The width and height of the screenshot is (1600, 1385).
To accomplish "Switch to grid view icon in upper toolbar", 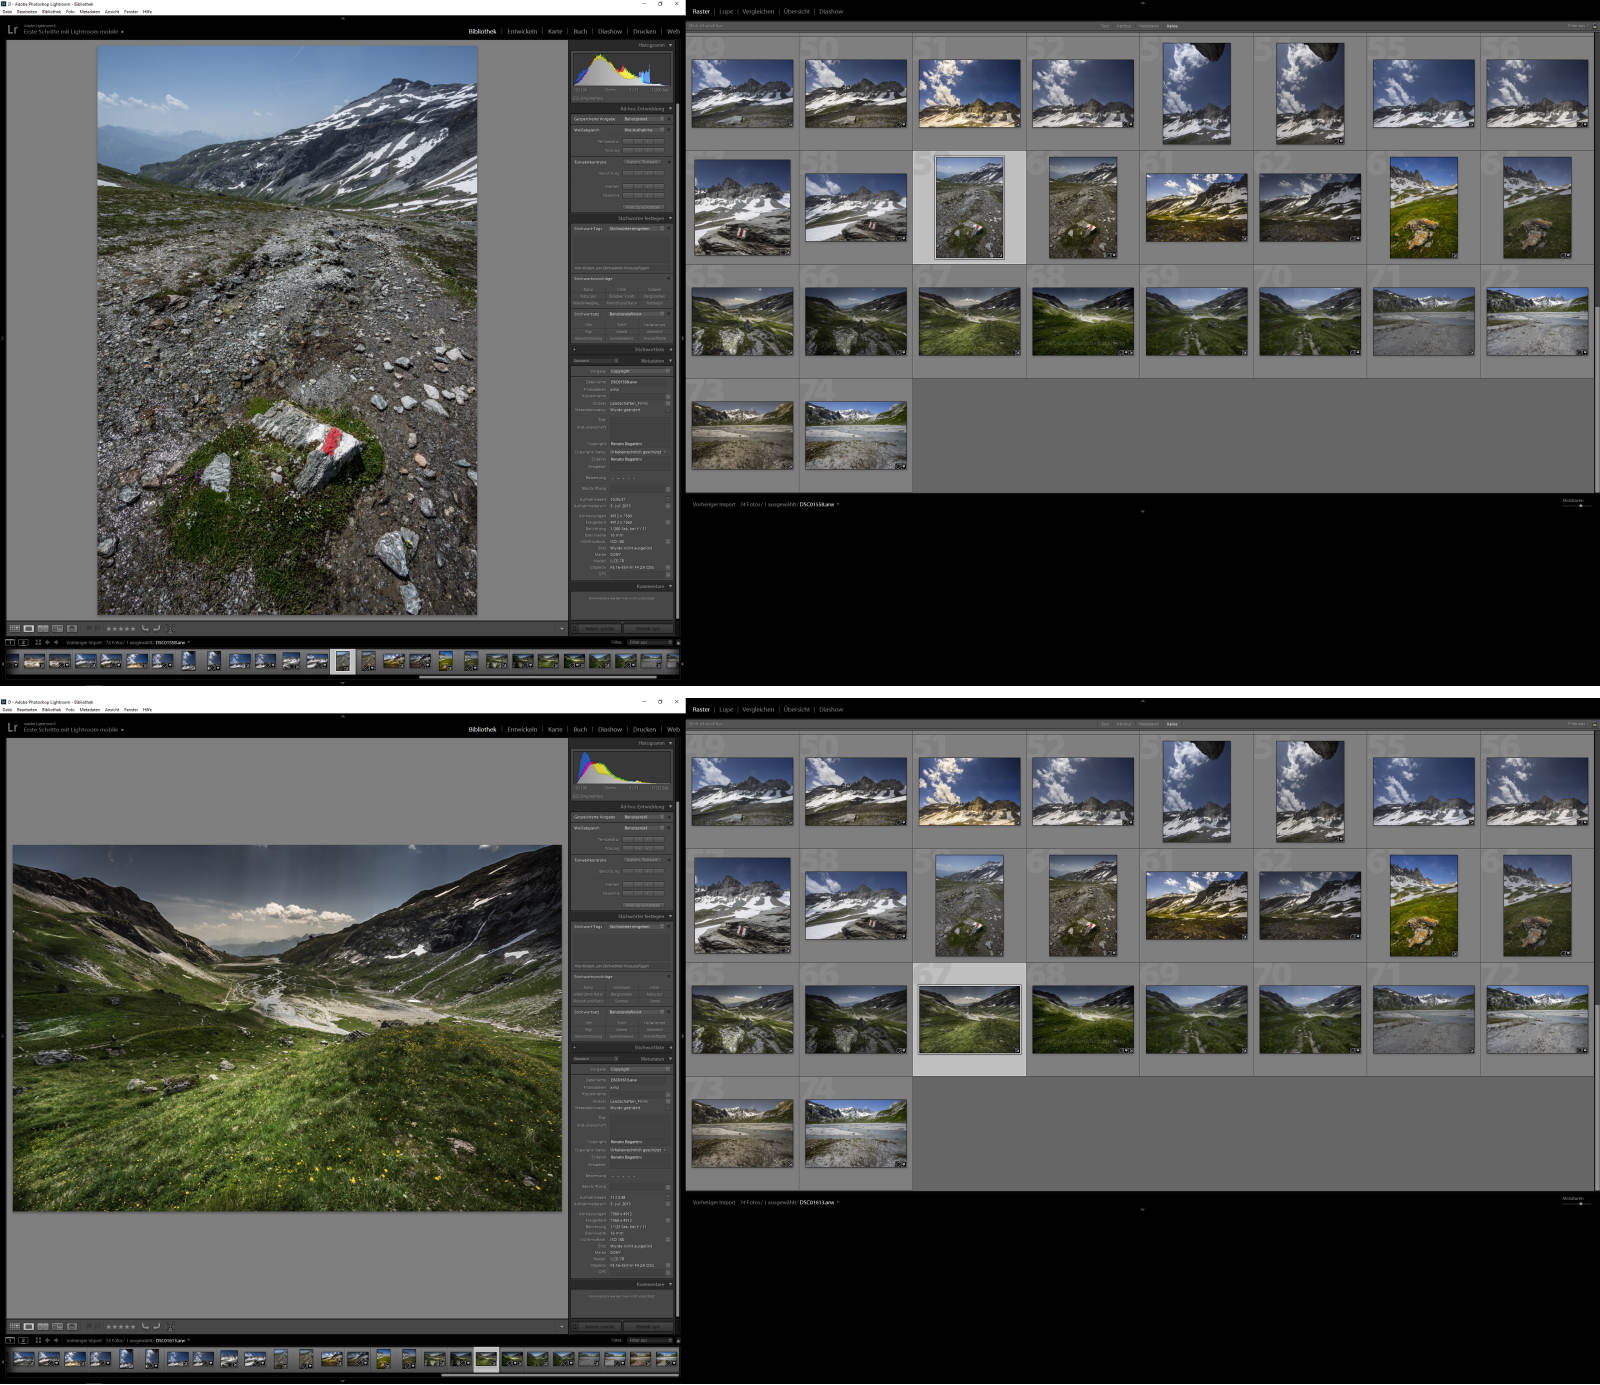I will (14, 628).
